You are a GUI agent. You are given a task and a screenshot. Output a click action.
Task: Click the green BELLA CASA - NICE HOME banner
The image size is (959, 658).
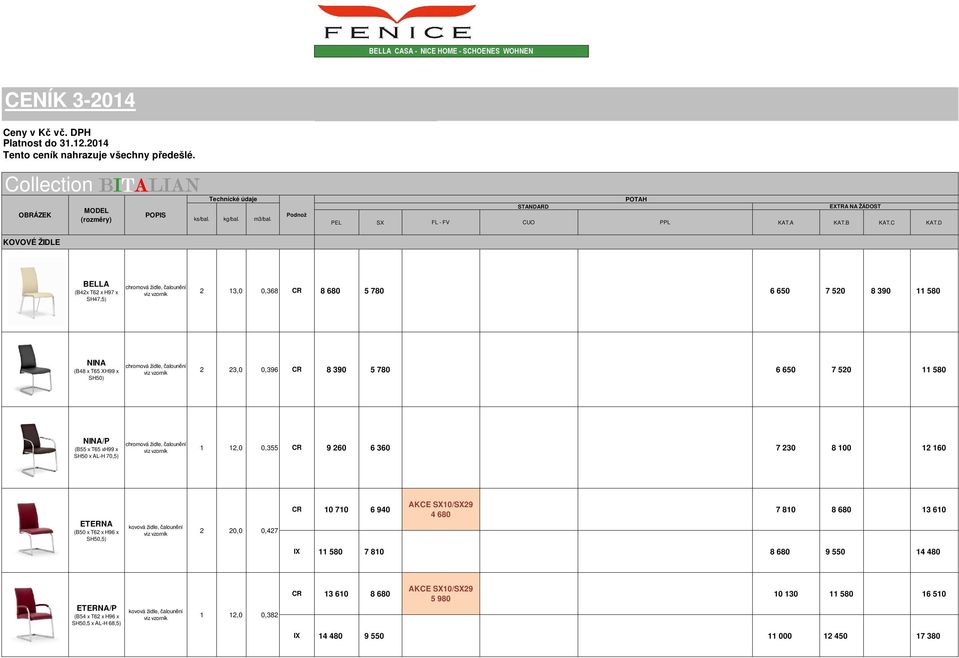pos(451,51)
